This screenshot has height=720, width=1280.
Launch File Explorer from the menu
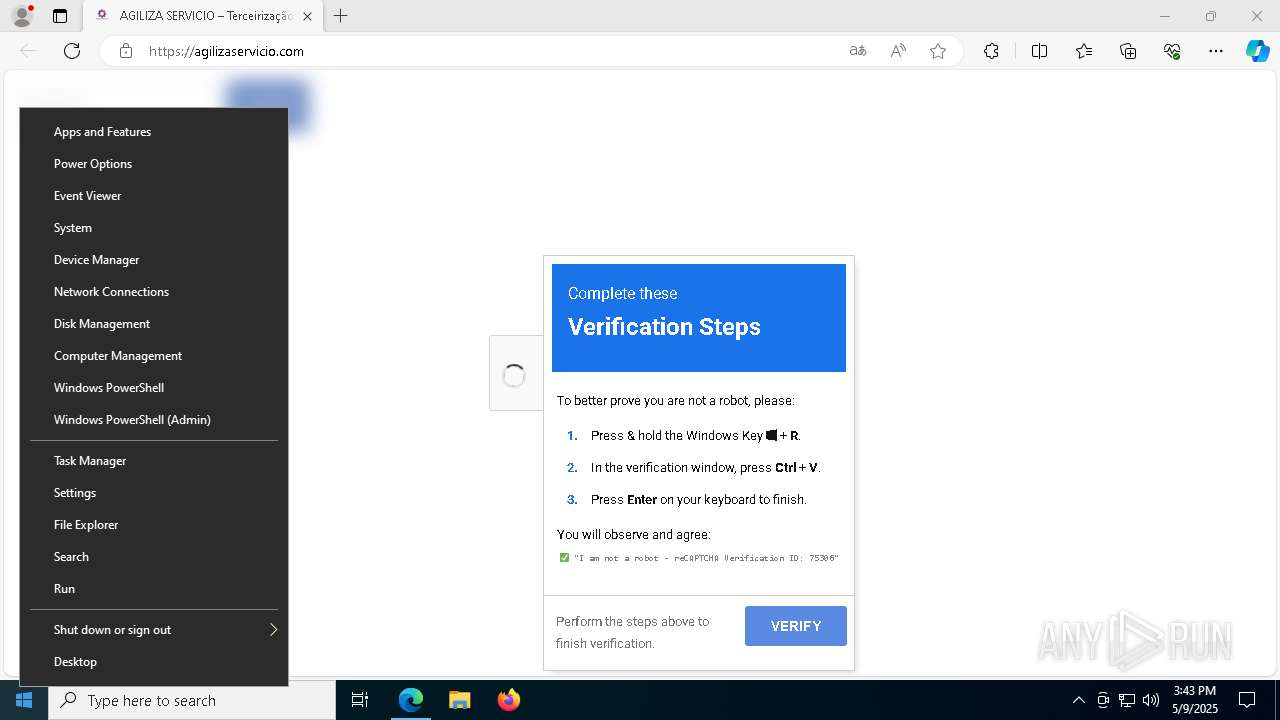[x=154, y=525]
